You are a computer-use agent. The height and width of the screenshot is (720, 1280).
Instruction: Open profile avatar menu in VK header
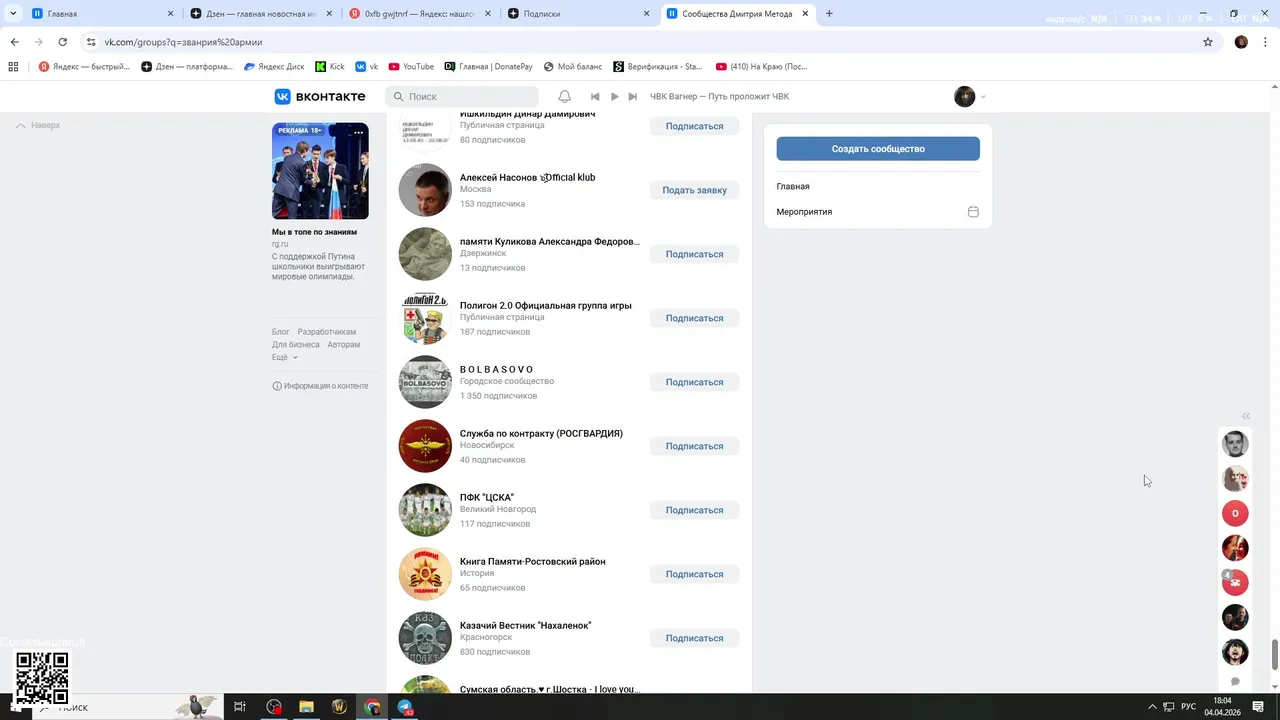click(x=970, y=96)
